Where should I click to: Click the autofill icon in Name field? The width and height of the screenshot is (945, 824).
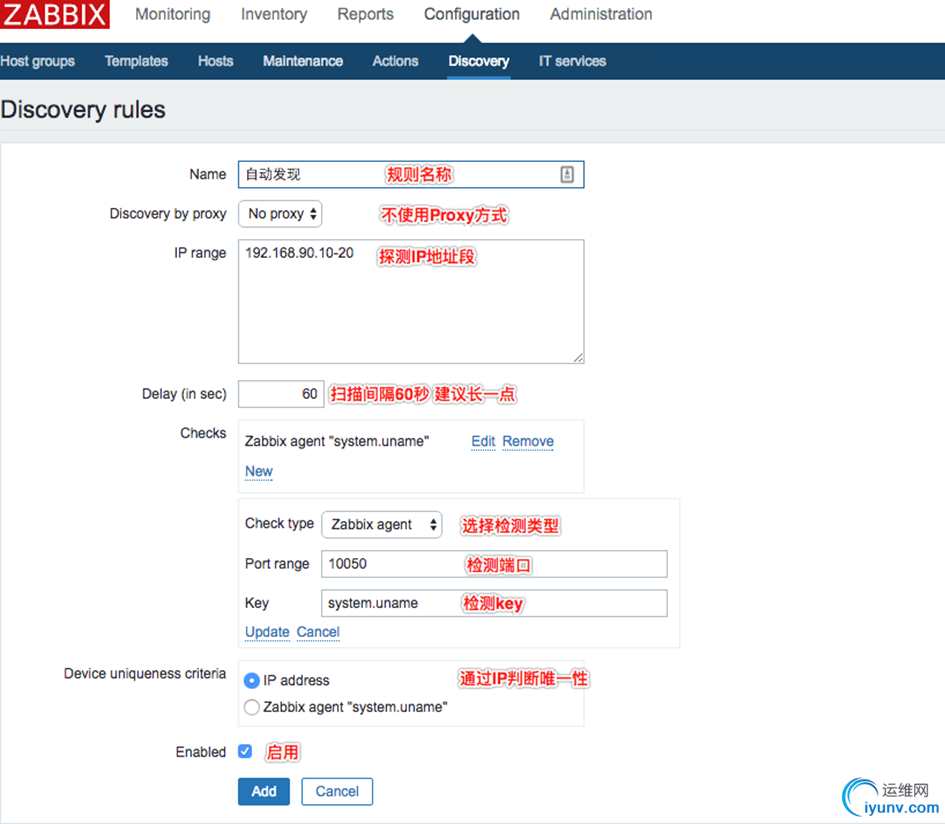pos(567,174)
